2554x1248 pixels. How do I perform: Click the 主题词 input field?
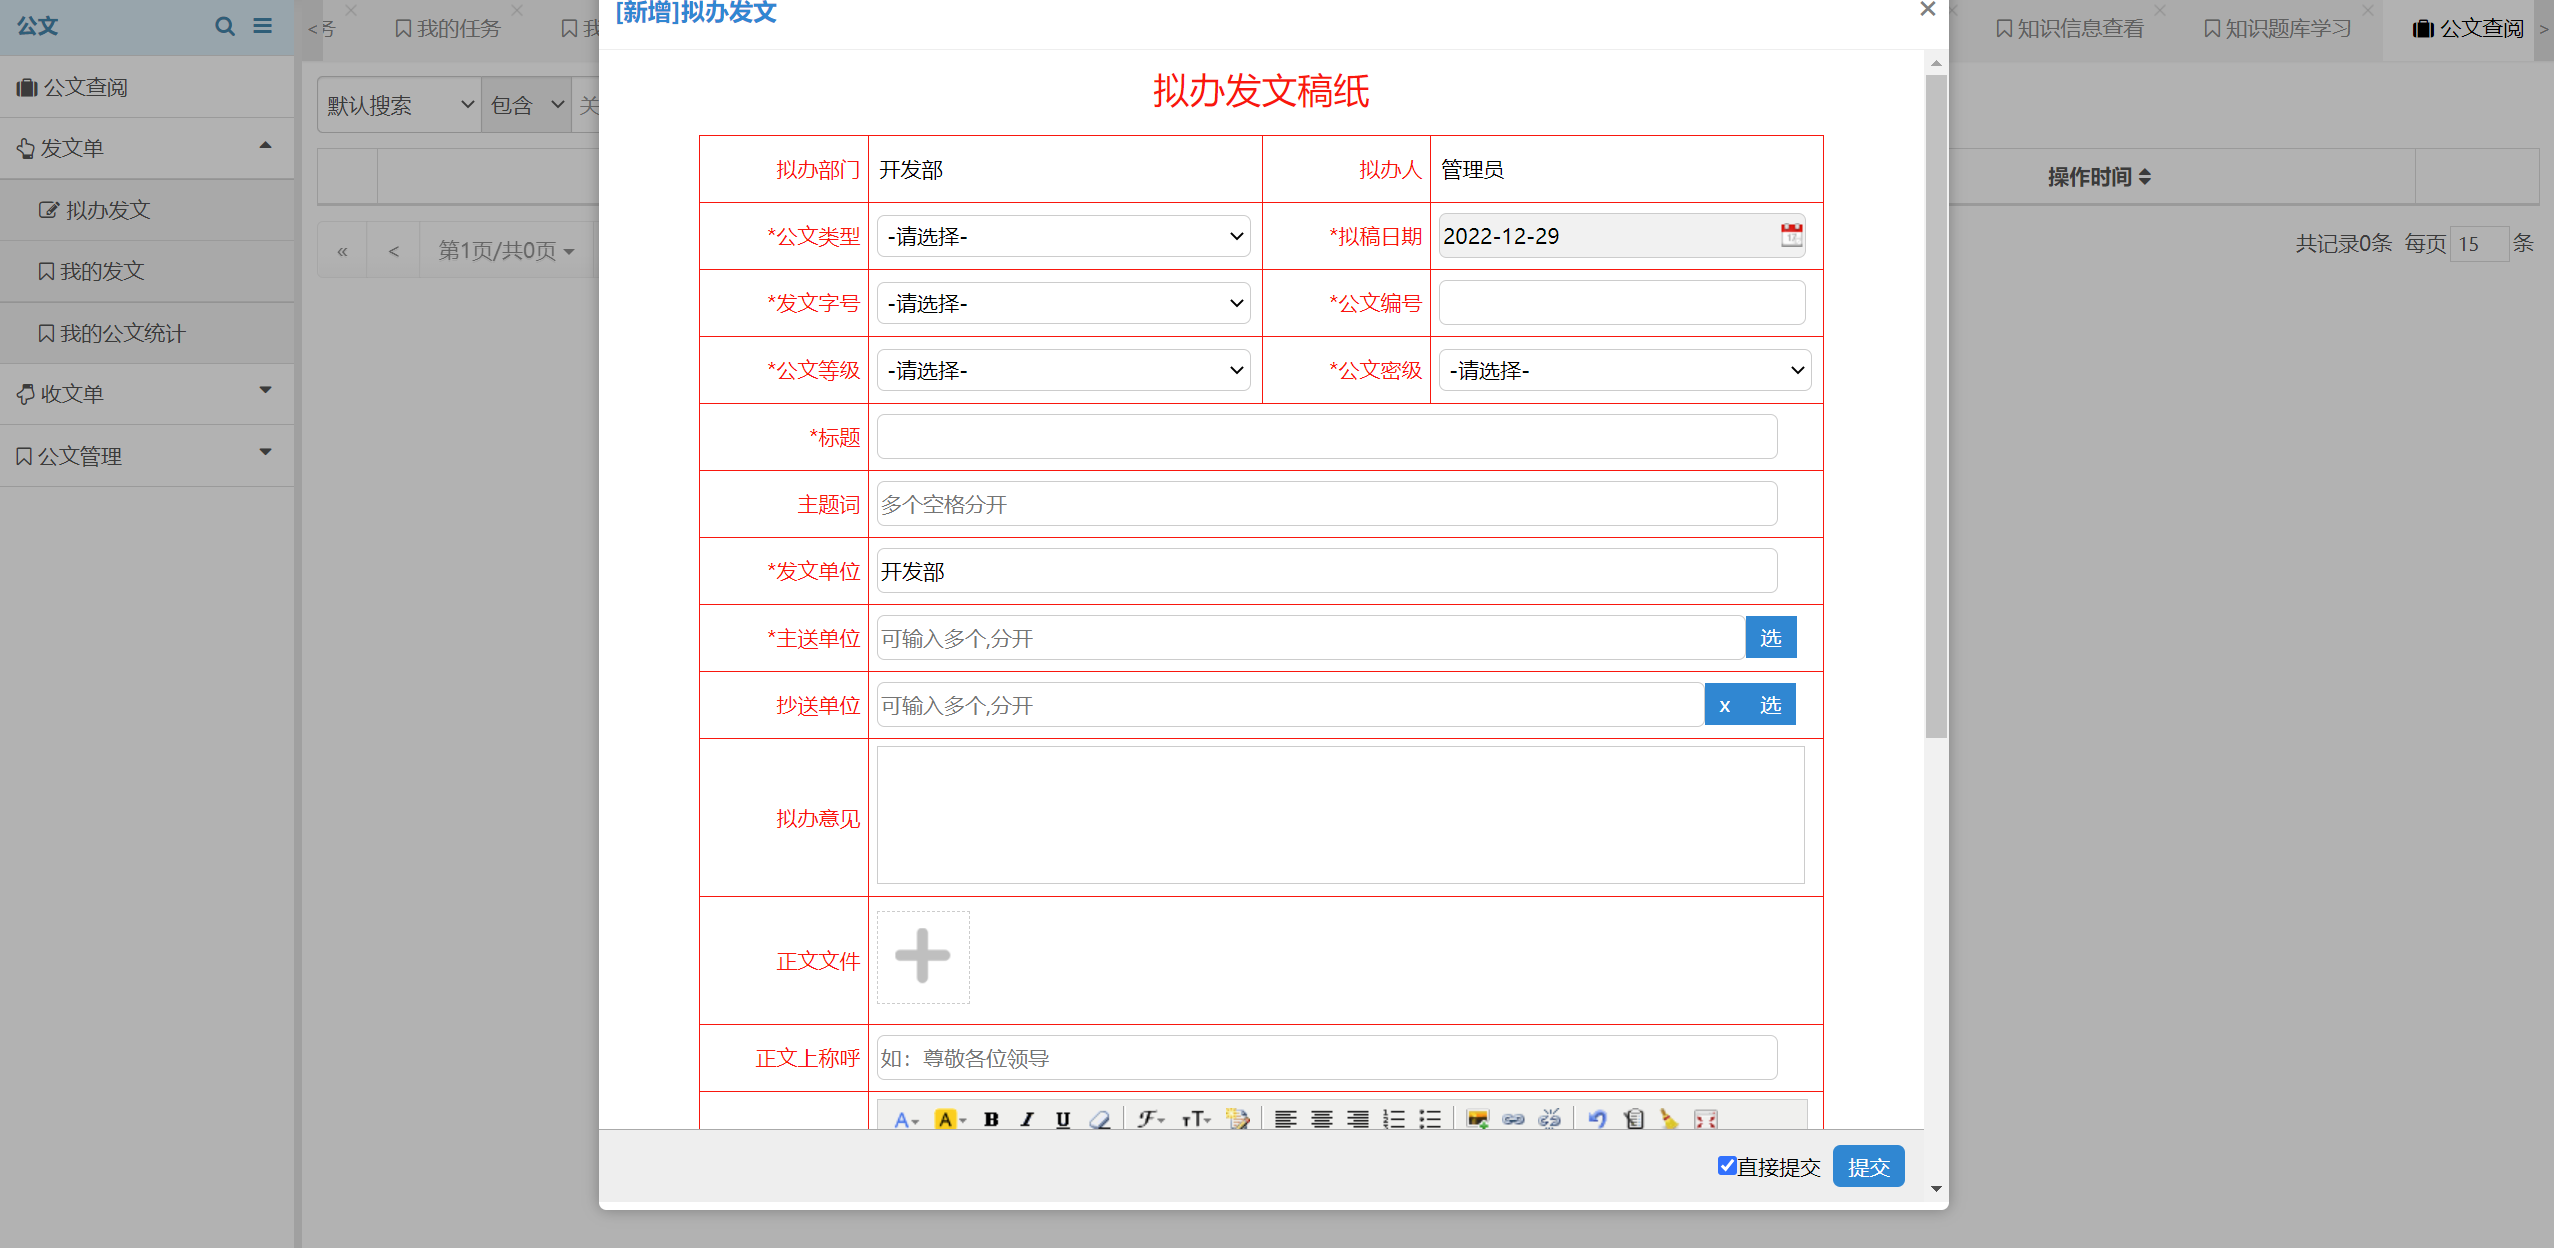[1327, 504]
